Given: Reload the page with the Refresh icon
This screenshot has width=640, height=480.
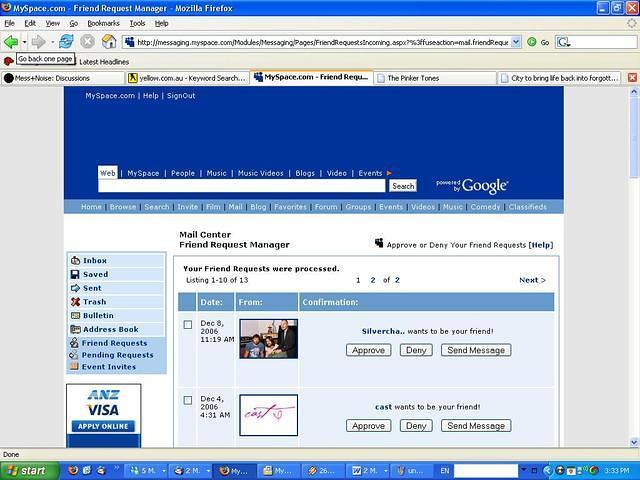Looking at the screenshot, I should pyautogui.click(x=66, y=42).
